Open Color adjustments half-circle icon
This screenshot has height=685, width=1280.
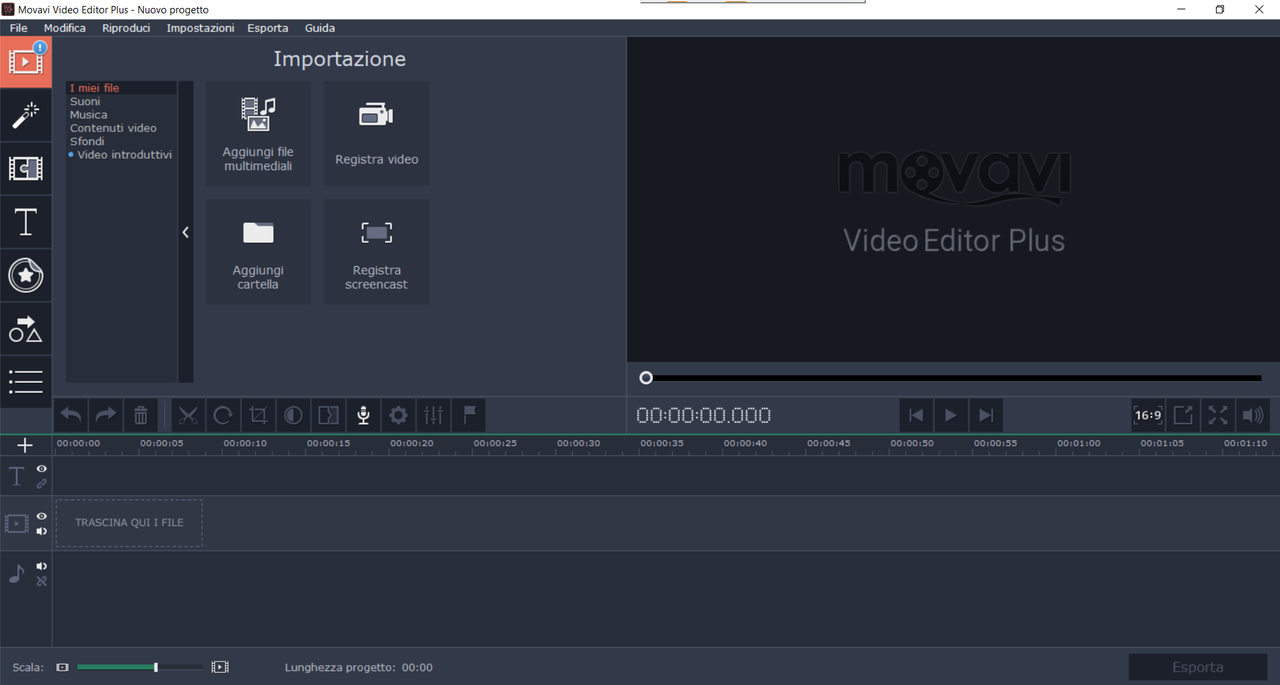click(x=293, y=415)
